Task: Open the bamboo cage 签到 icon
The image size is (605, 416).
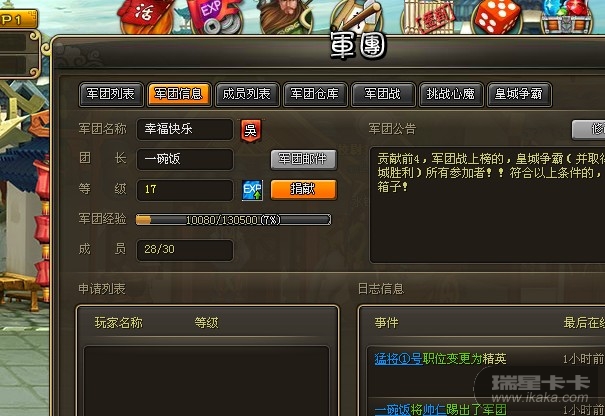Action: 428,16
